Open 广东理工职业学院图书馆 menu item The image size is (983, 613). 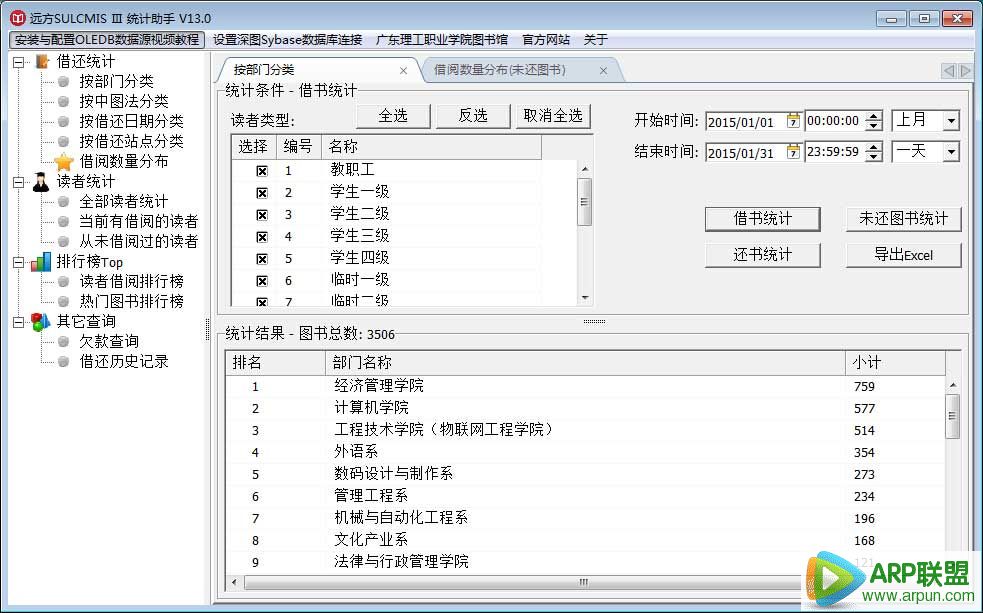coord(442,39)
